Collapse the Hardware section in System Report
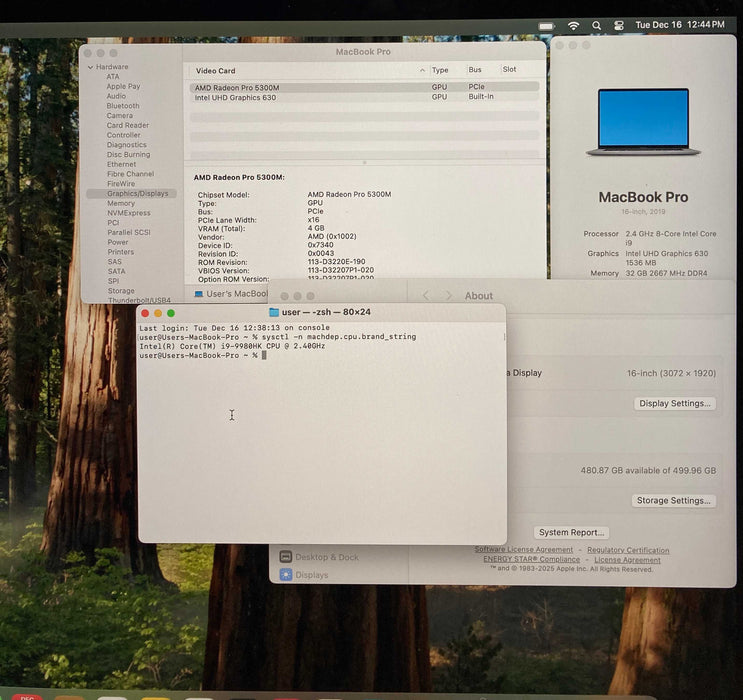This screenshot has width=743, height=700. 91,67
